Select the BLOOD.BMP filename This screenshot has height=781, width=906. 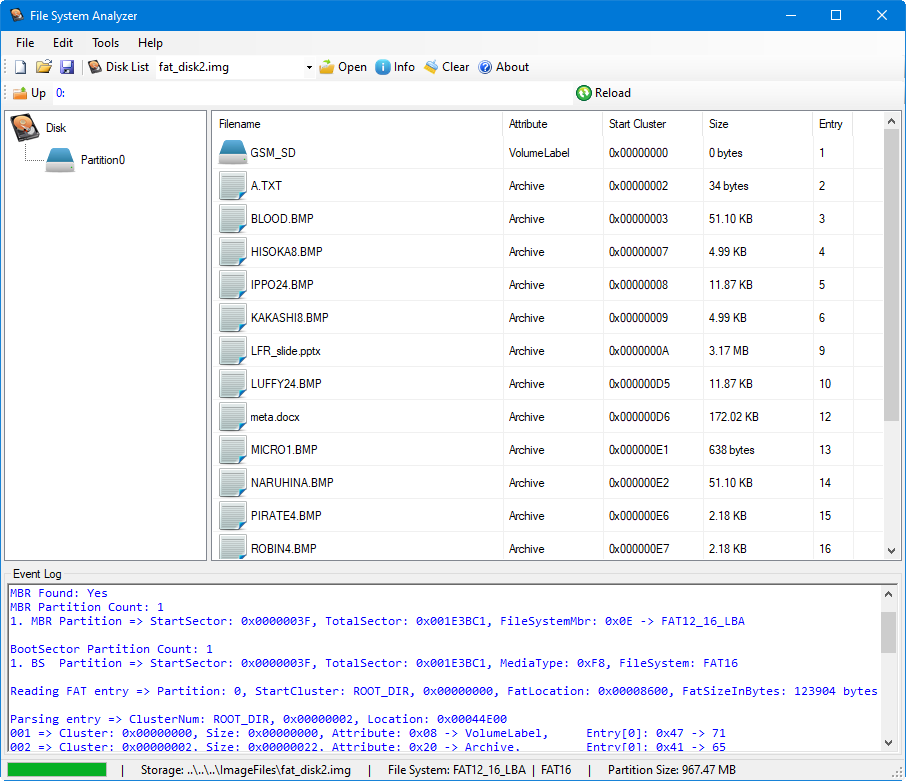282,219
